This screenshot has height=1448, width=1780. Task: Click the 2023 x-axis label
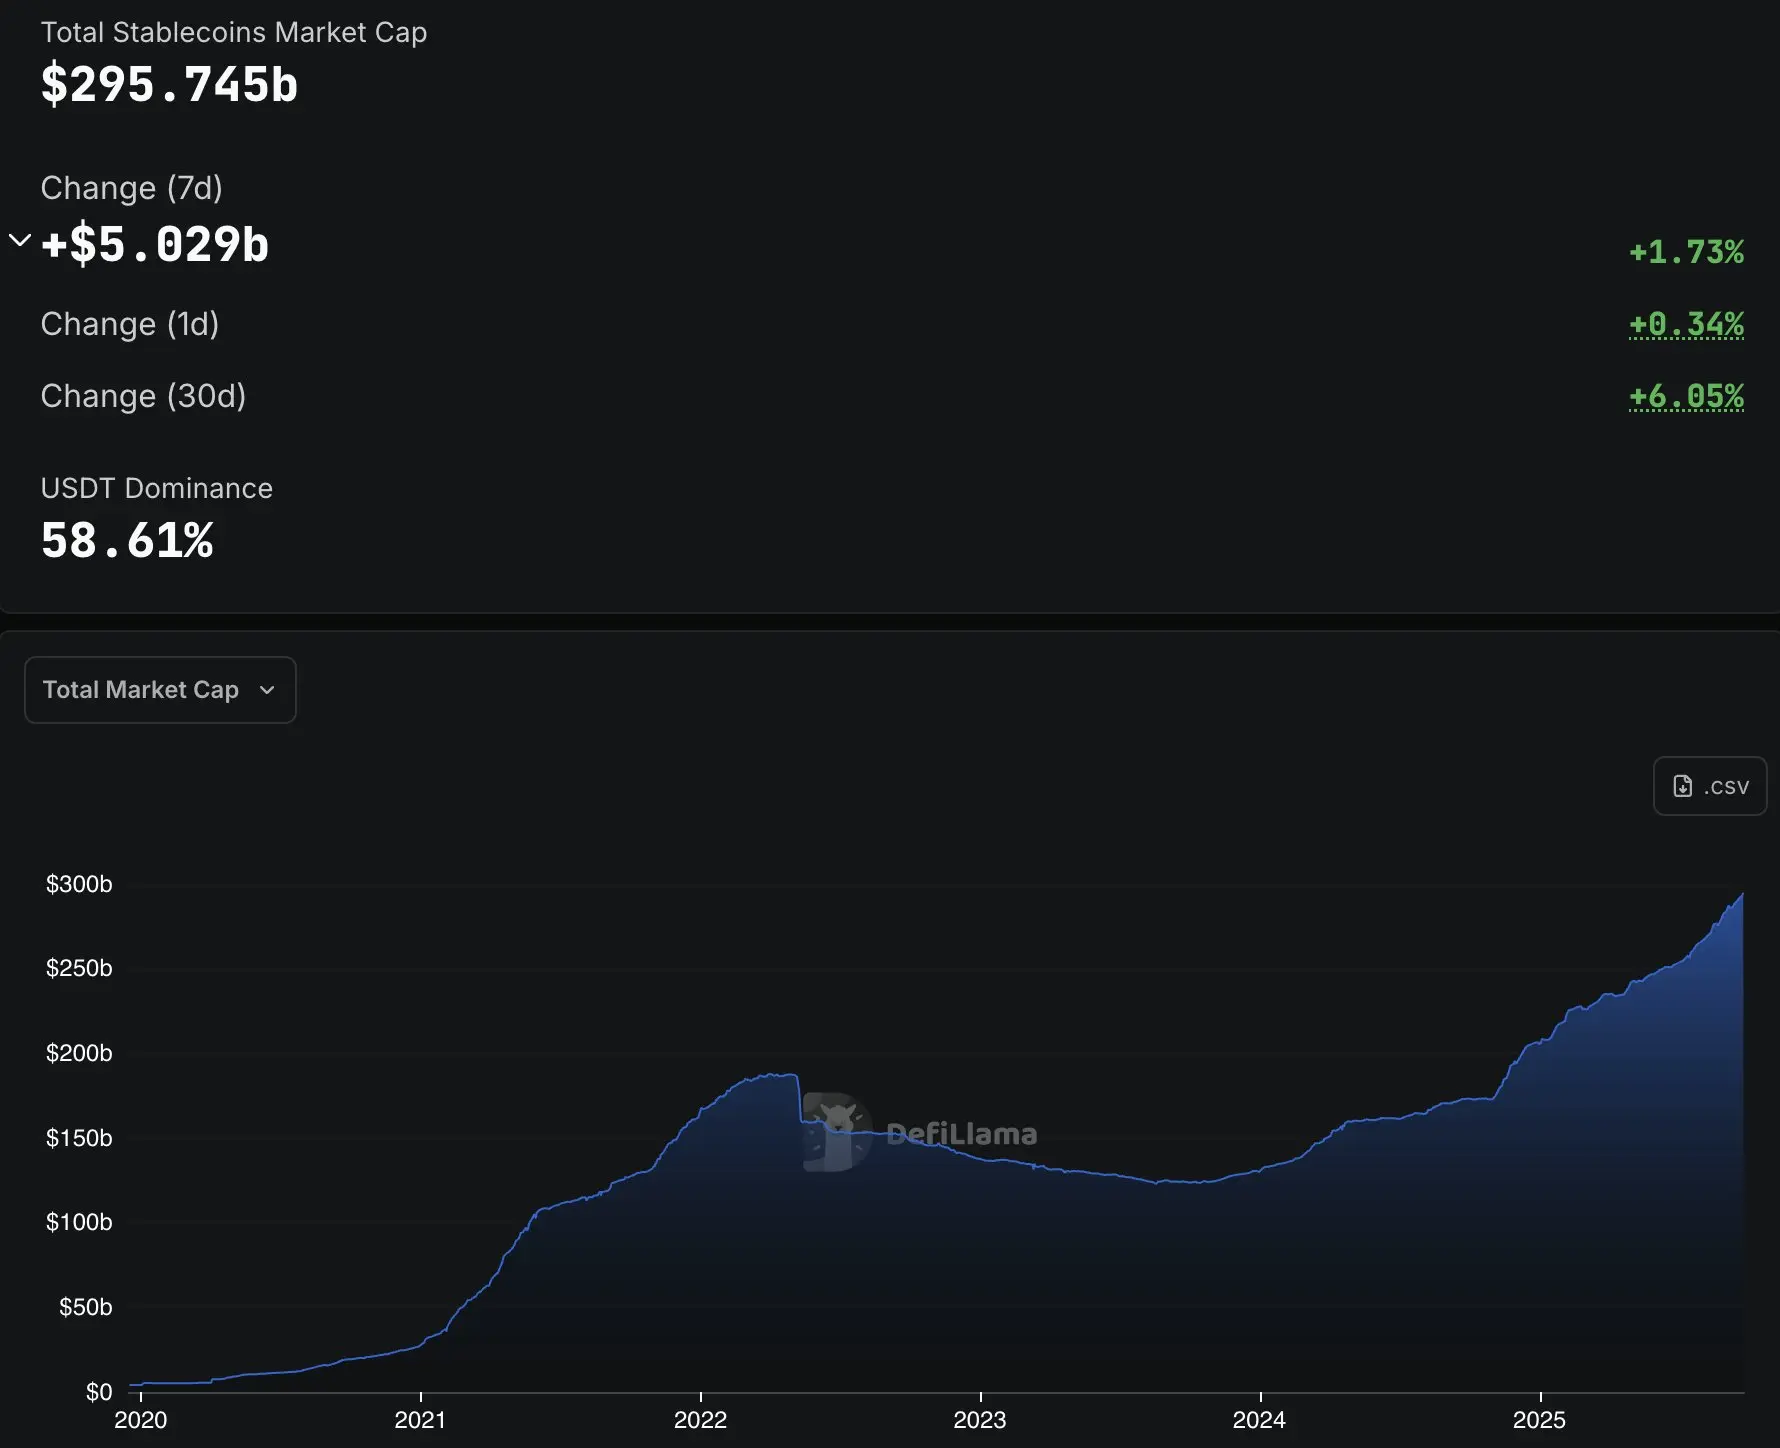point(980,1420)
